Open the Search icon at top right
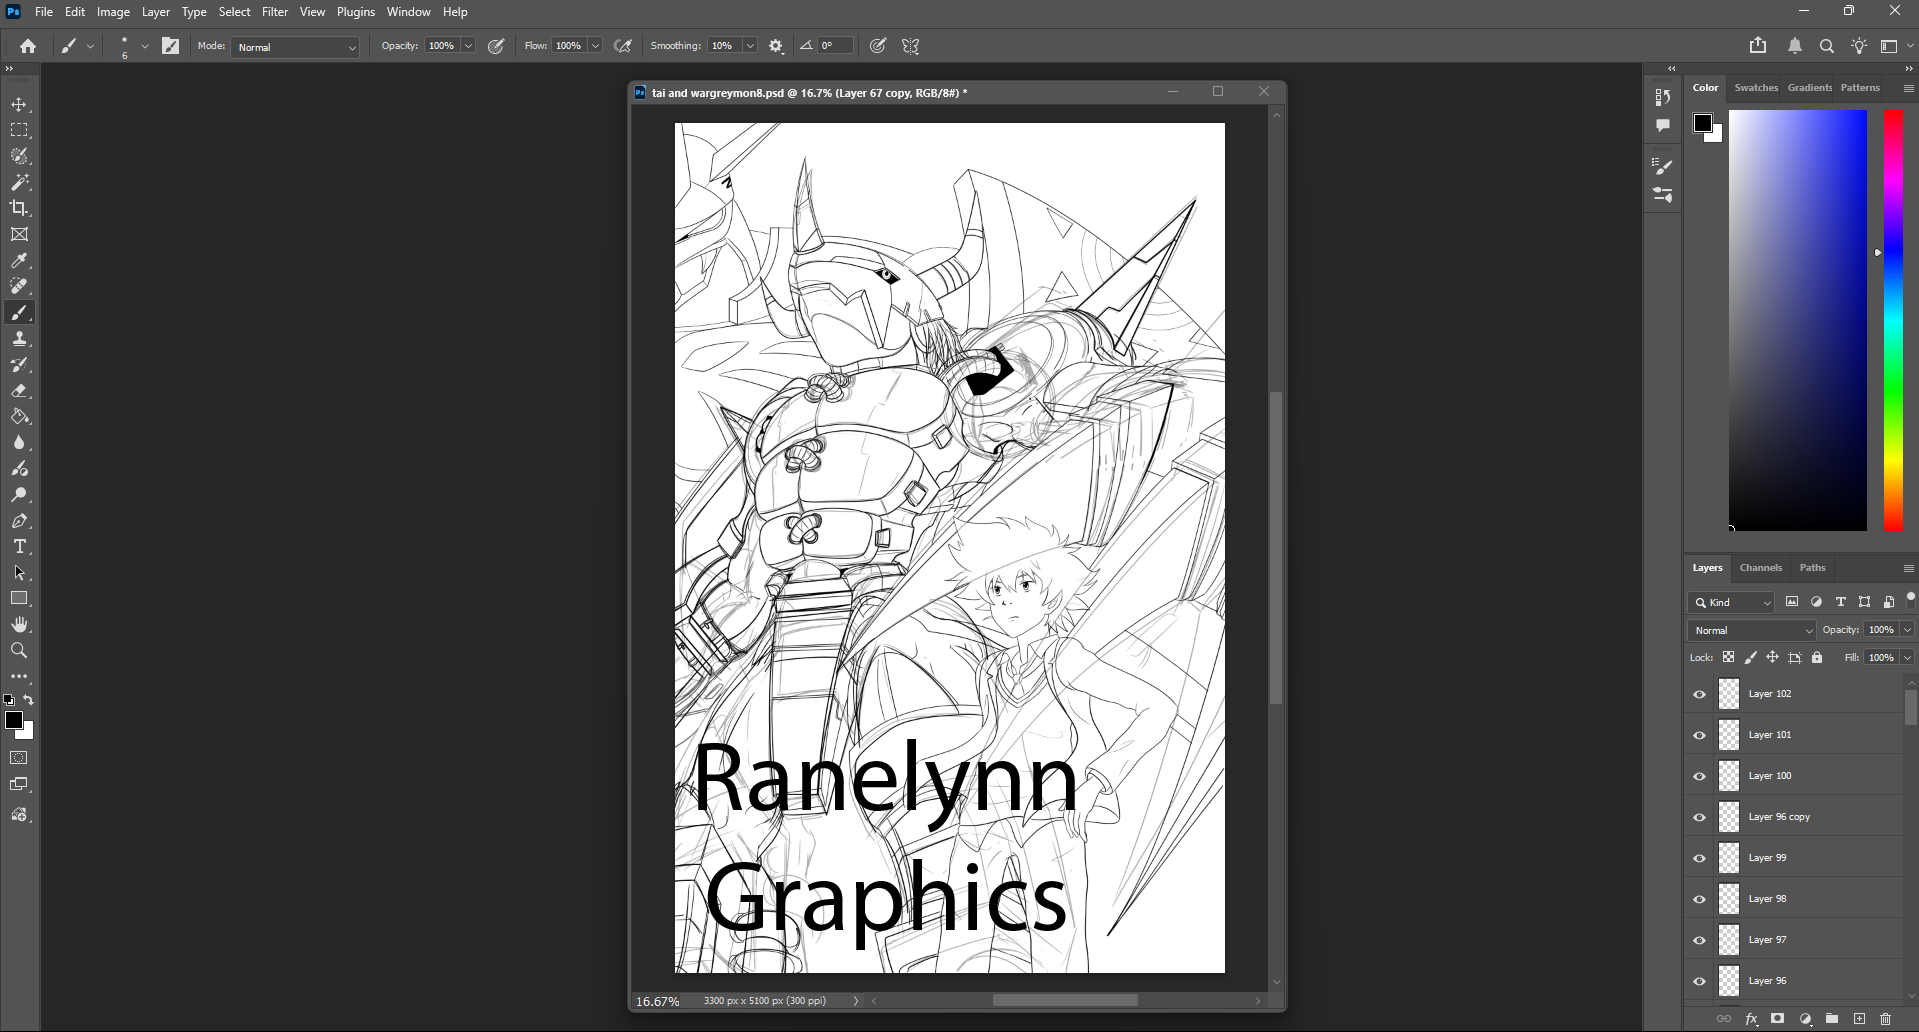Viewport: 1919px width, 1032px height. coord(1827,46)
